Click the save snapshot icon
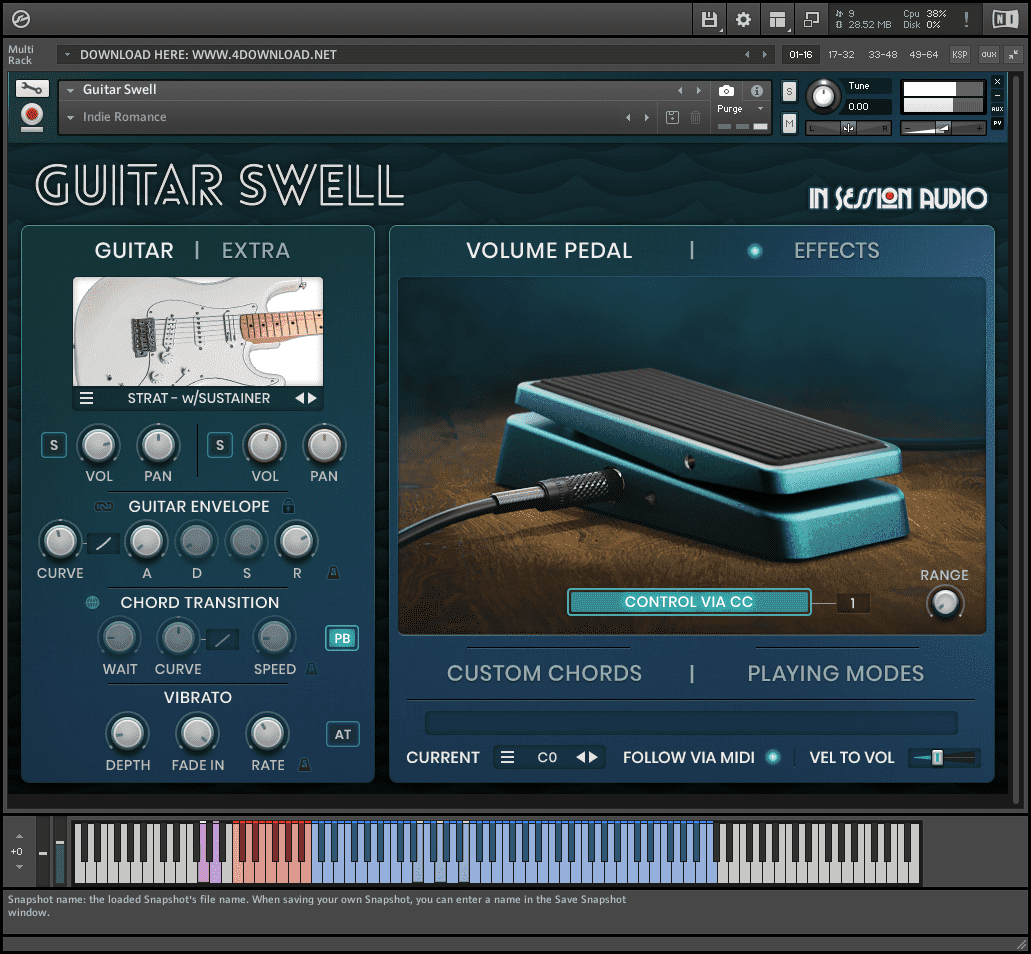 (672, 117)
